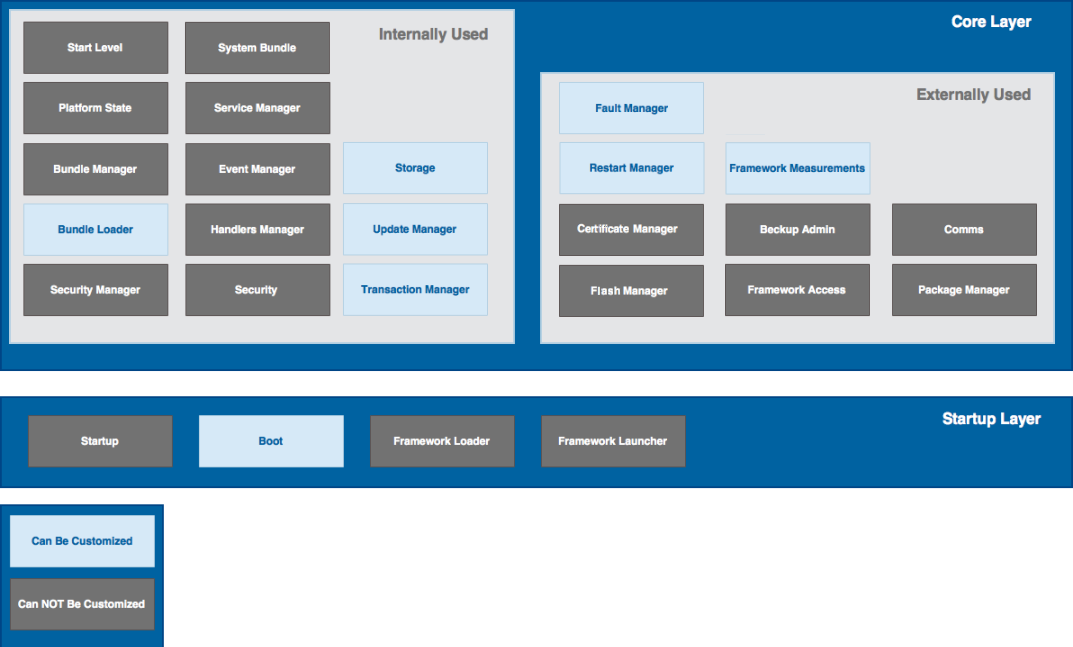The width and height of the screenshot is (1073, 647).
Task: Open the Certificate Manager module
Action: click(x=631, y=229)
